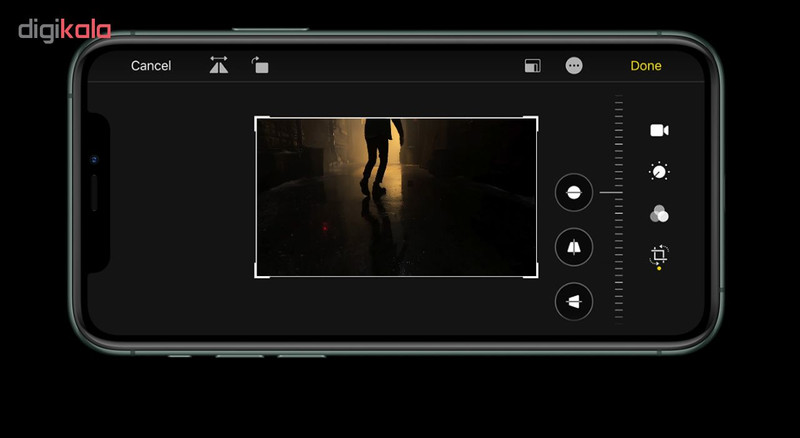Flip the video horizontally

coord(219,66)
